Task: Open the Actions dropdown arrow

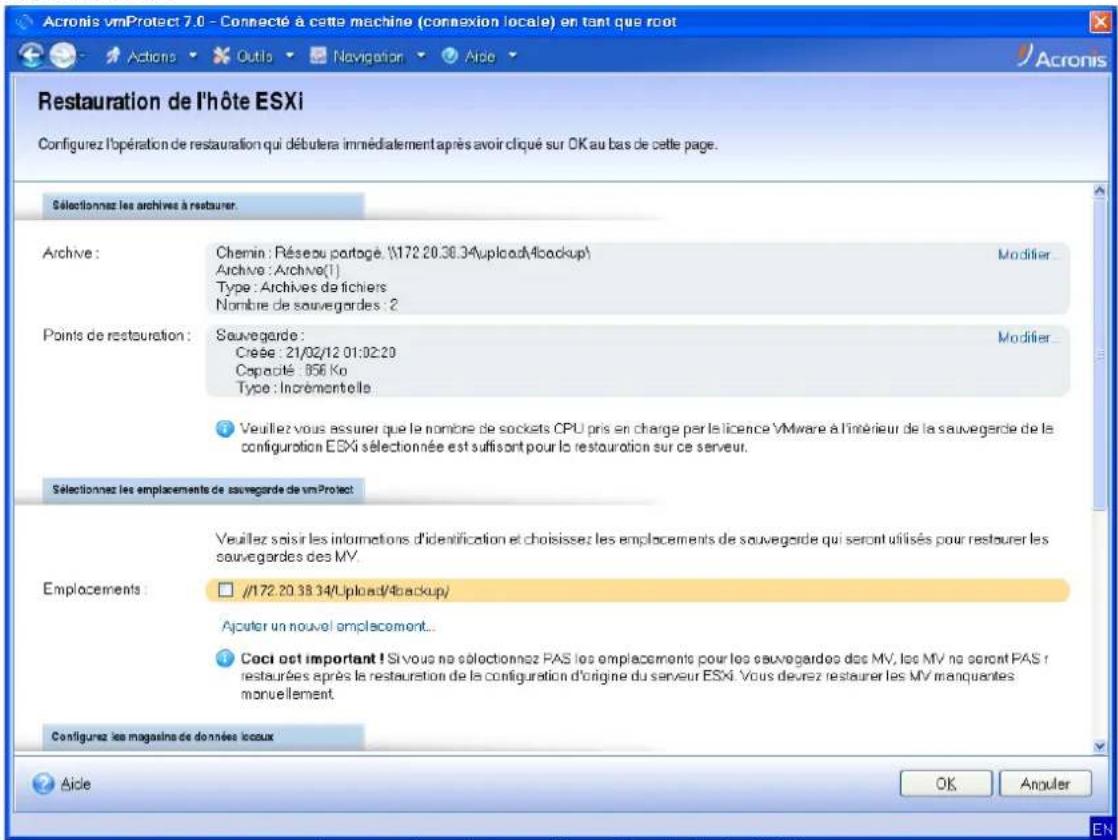Action: pyautogui.click(x=193, y=56)
